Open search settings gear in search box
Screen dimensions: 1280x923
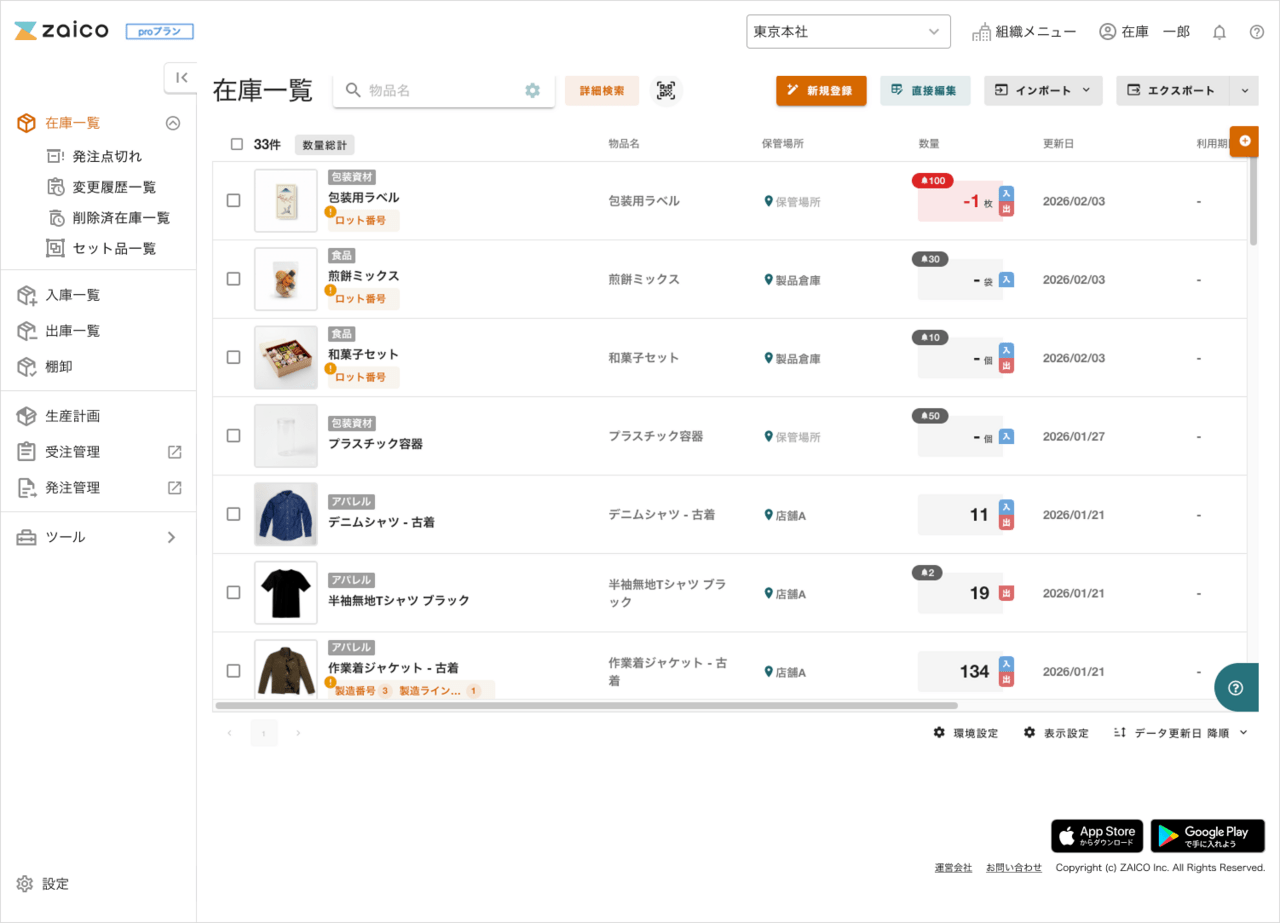pyautogui.click(x=532, y=90)
